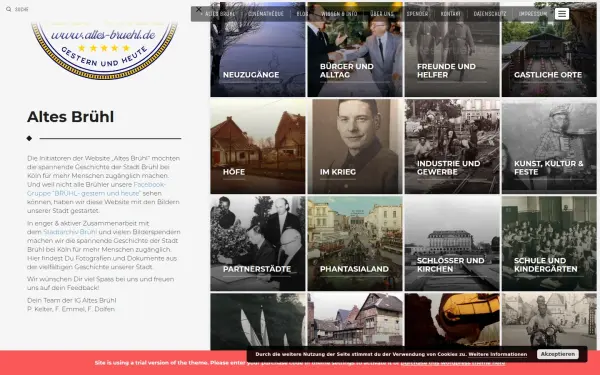The width and height of the screenshot is (600, 375).
Task: Open the Bürger und Alltag tile
Action: (x=355, y=49)
